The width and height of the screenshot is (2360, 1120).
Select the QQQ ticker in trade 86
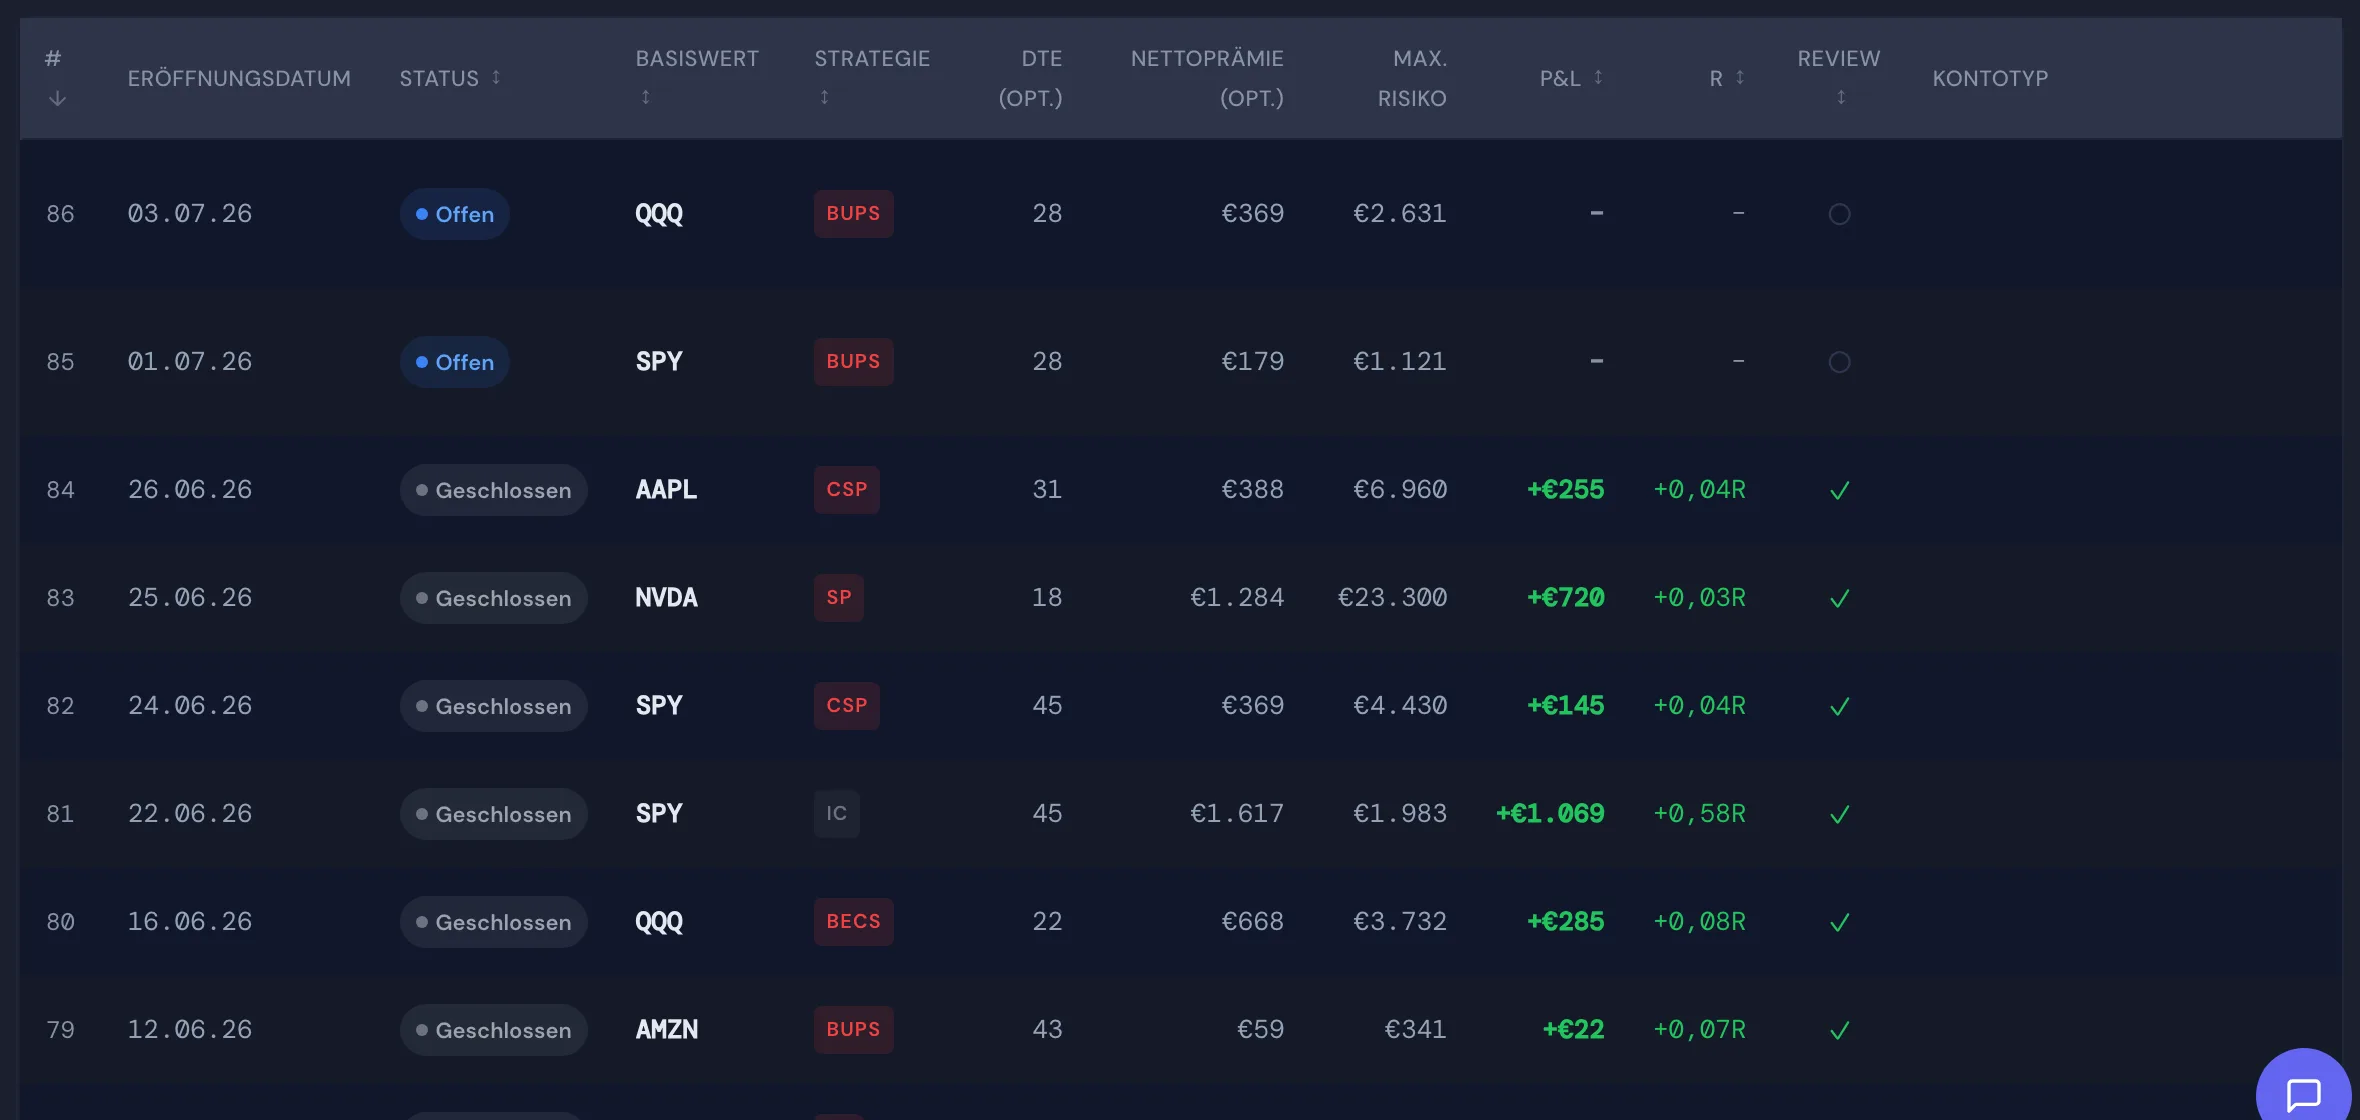[659, 214]
